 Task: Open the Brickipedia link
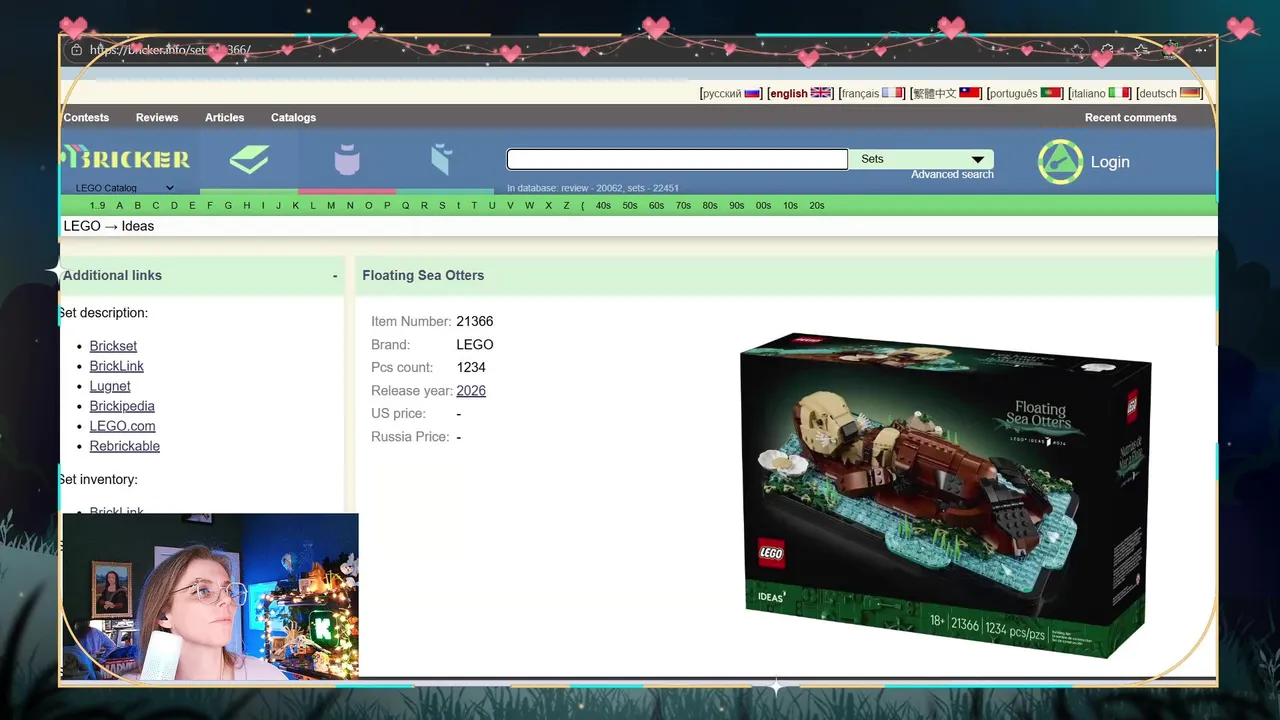[122, 406]
